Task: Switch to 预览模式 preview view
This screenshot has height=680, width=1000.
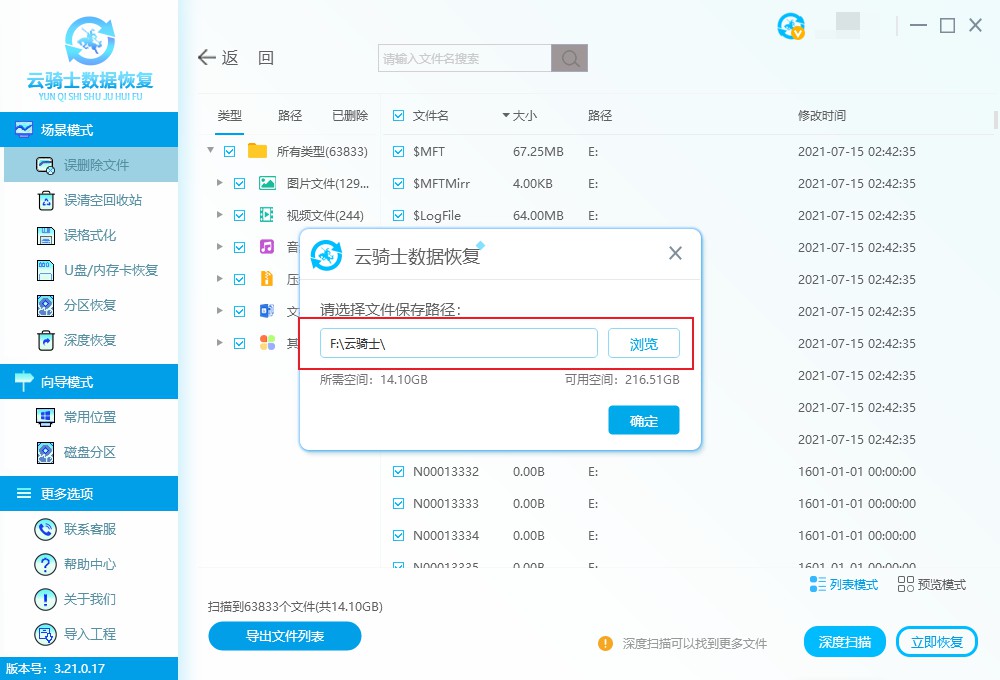Action: pyautogui.click(x=931, y=584)
